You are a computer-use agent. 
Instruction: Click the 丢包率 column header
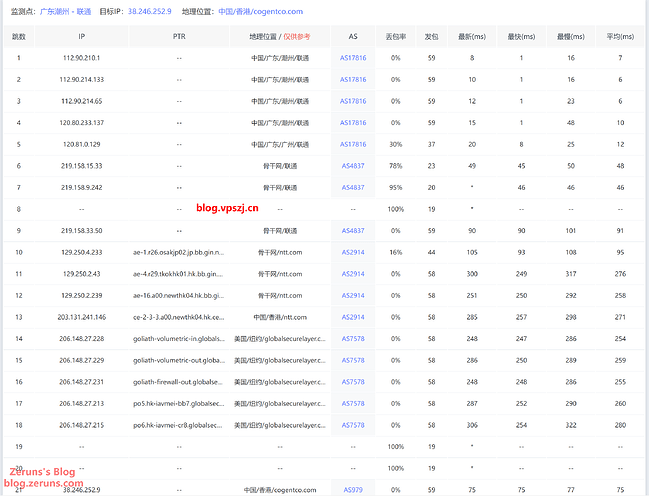[x=396, y=36]
